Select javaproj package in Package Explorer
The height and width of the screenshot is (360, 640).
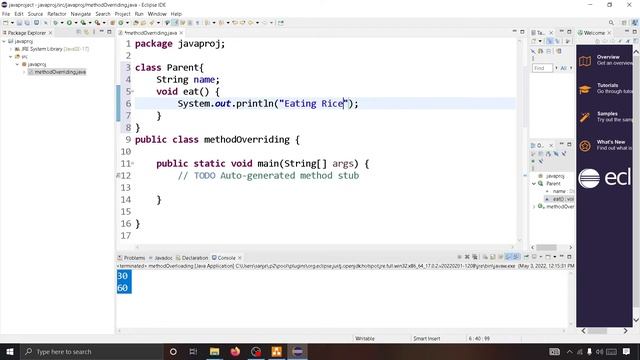pyautogui.click(x=33, y=64)
